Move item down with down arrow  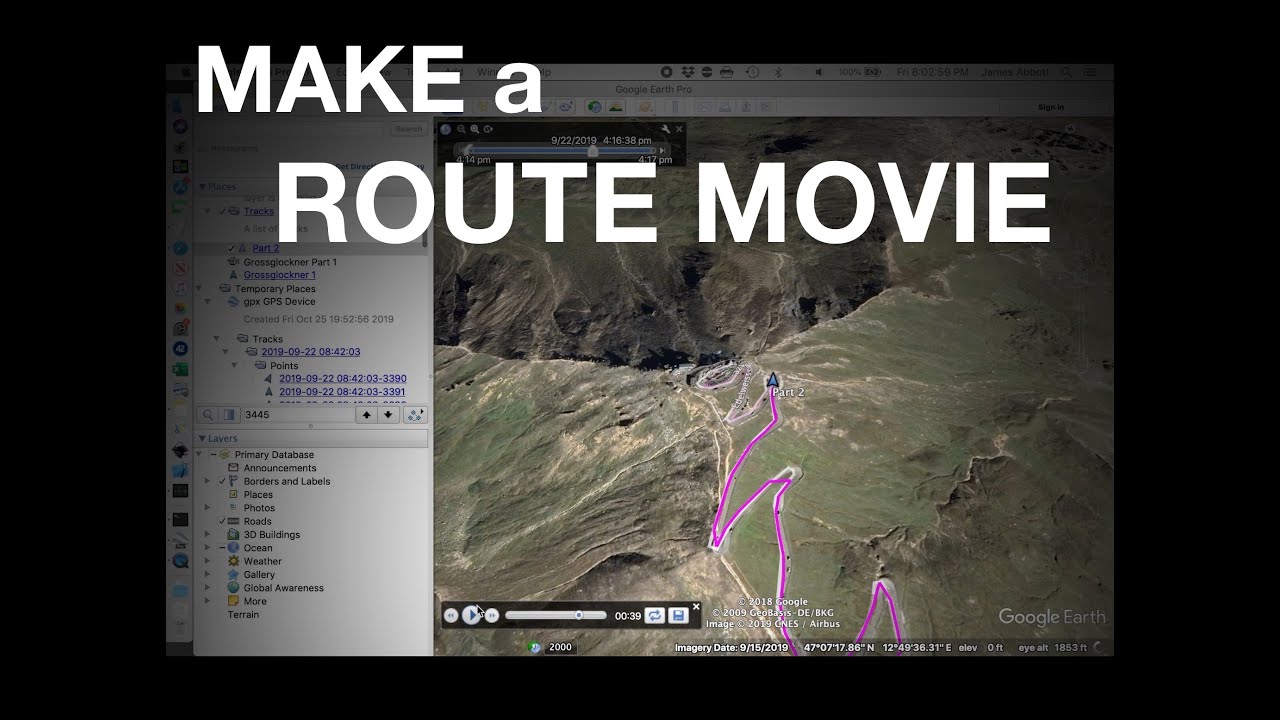388,415
